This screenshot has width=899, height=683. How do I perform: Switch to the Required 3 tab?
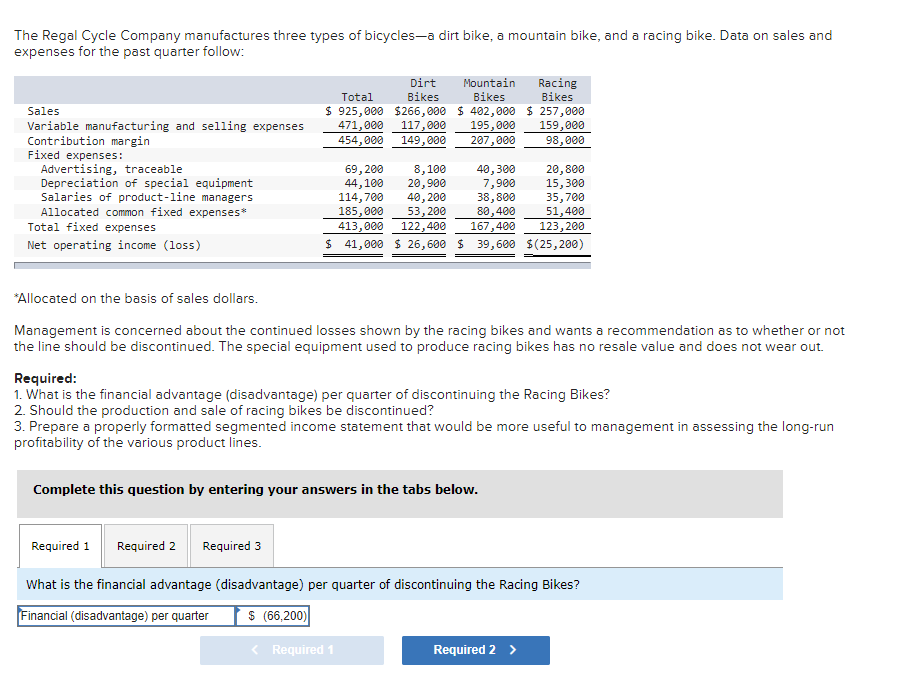tap(232, 546)
